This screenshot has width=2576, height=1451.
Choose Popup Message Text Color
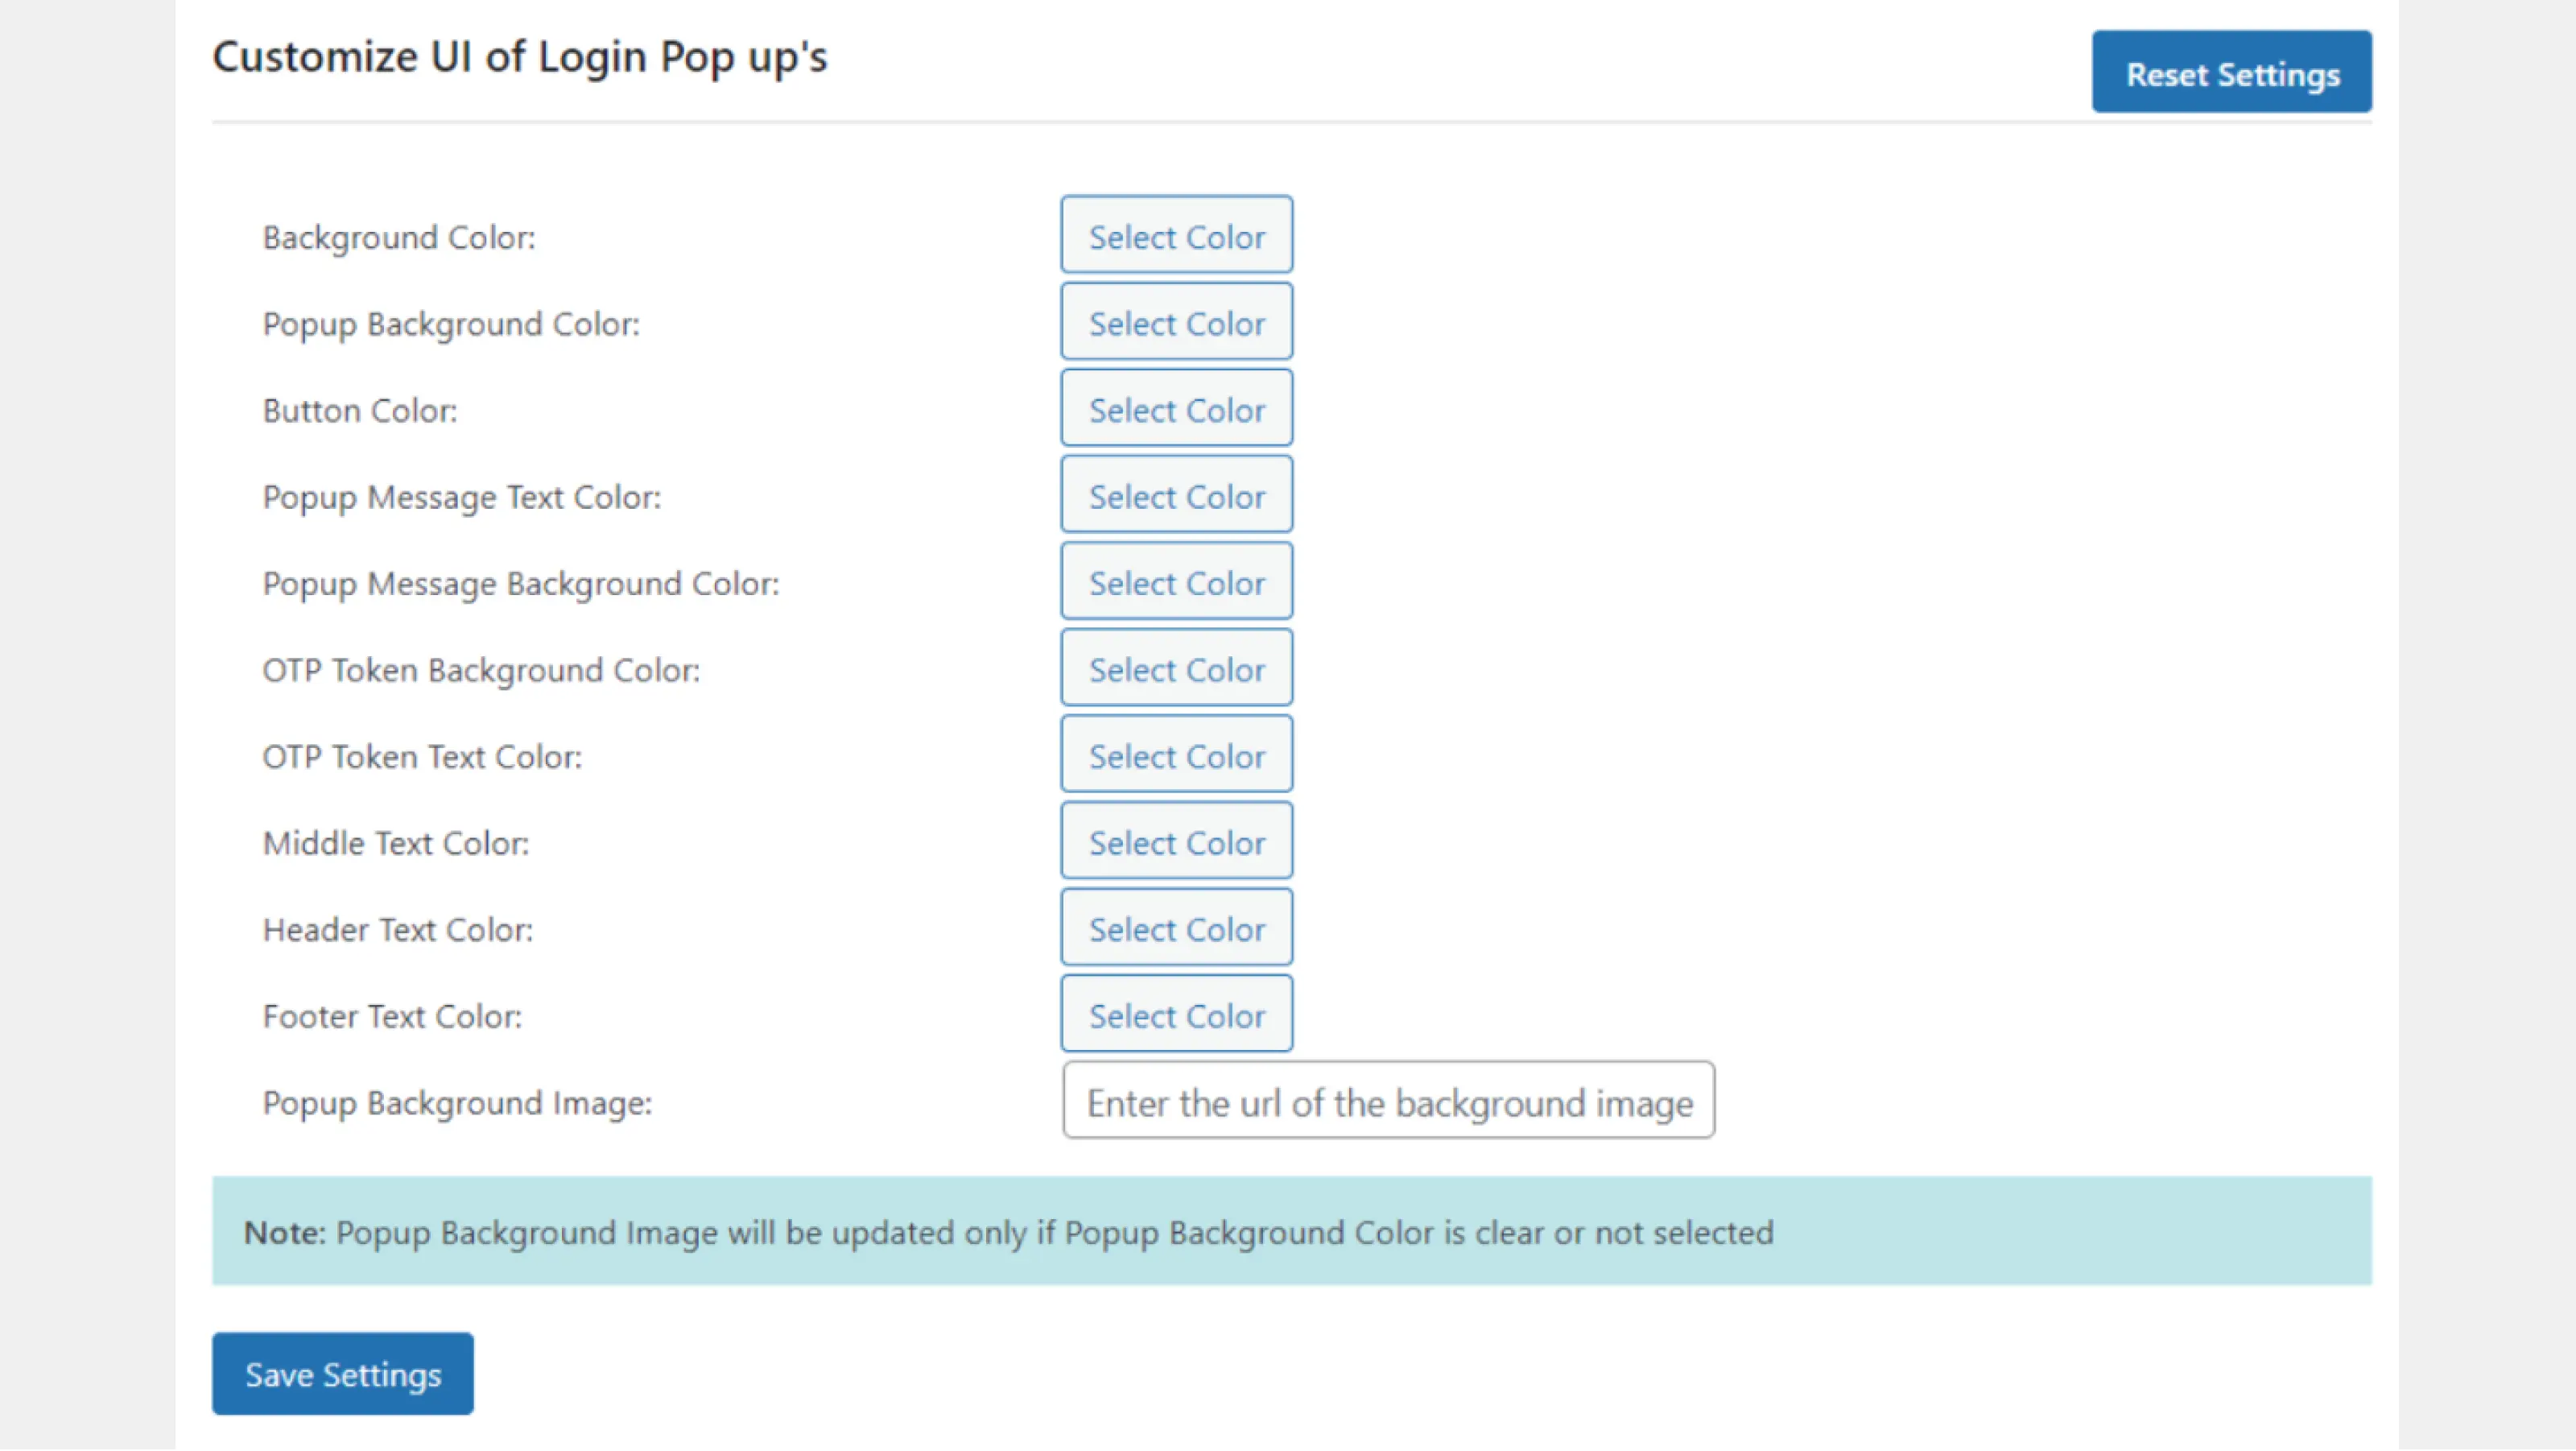tap(1176, 495)
